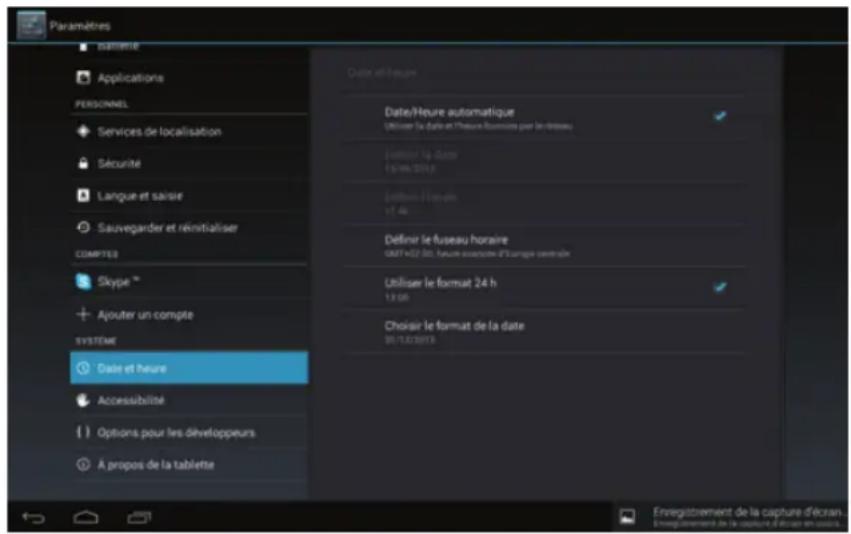Tap the Paramètres app icon in header

(x=31, y=26)
